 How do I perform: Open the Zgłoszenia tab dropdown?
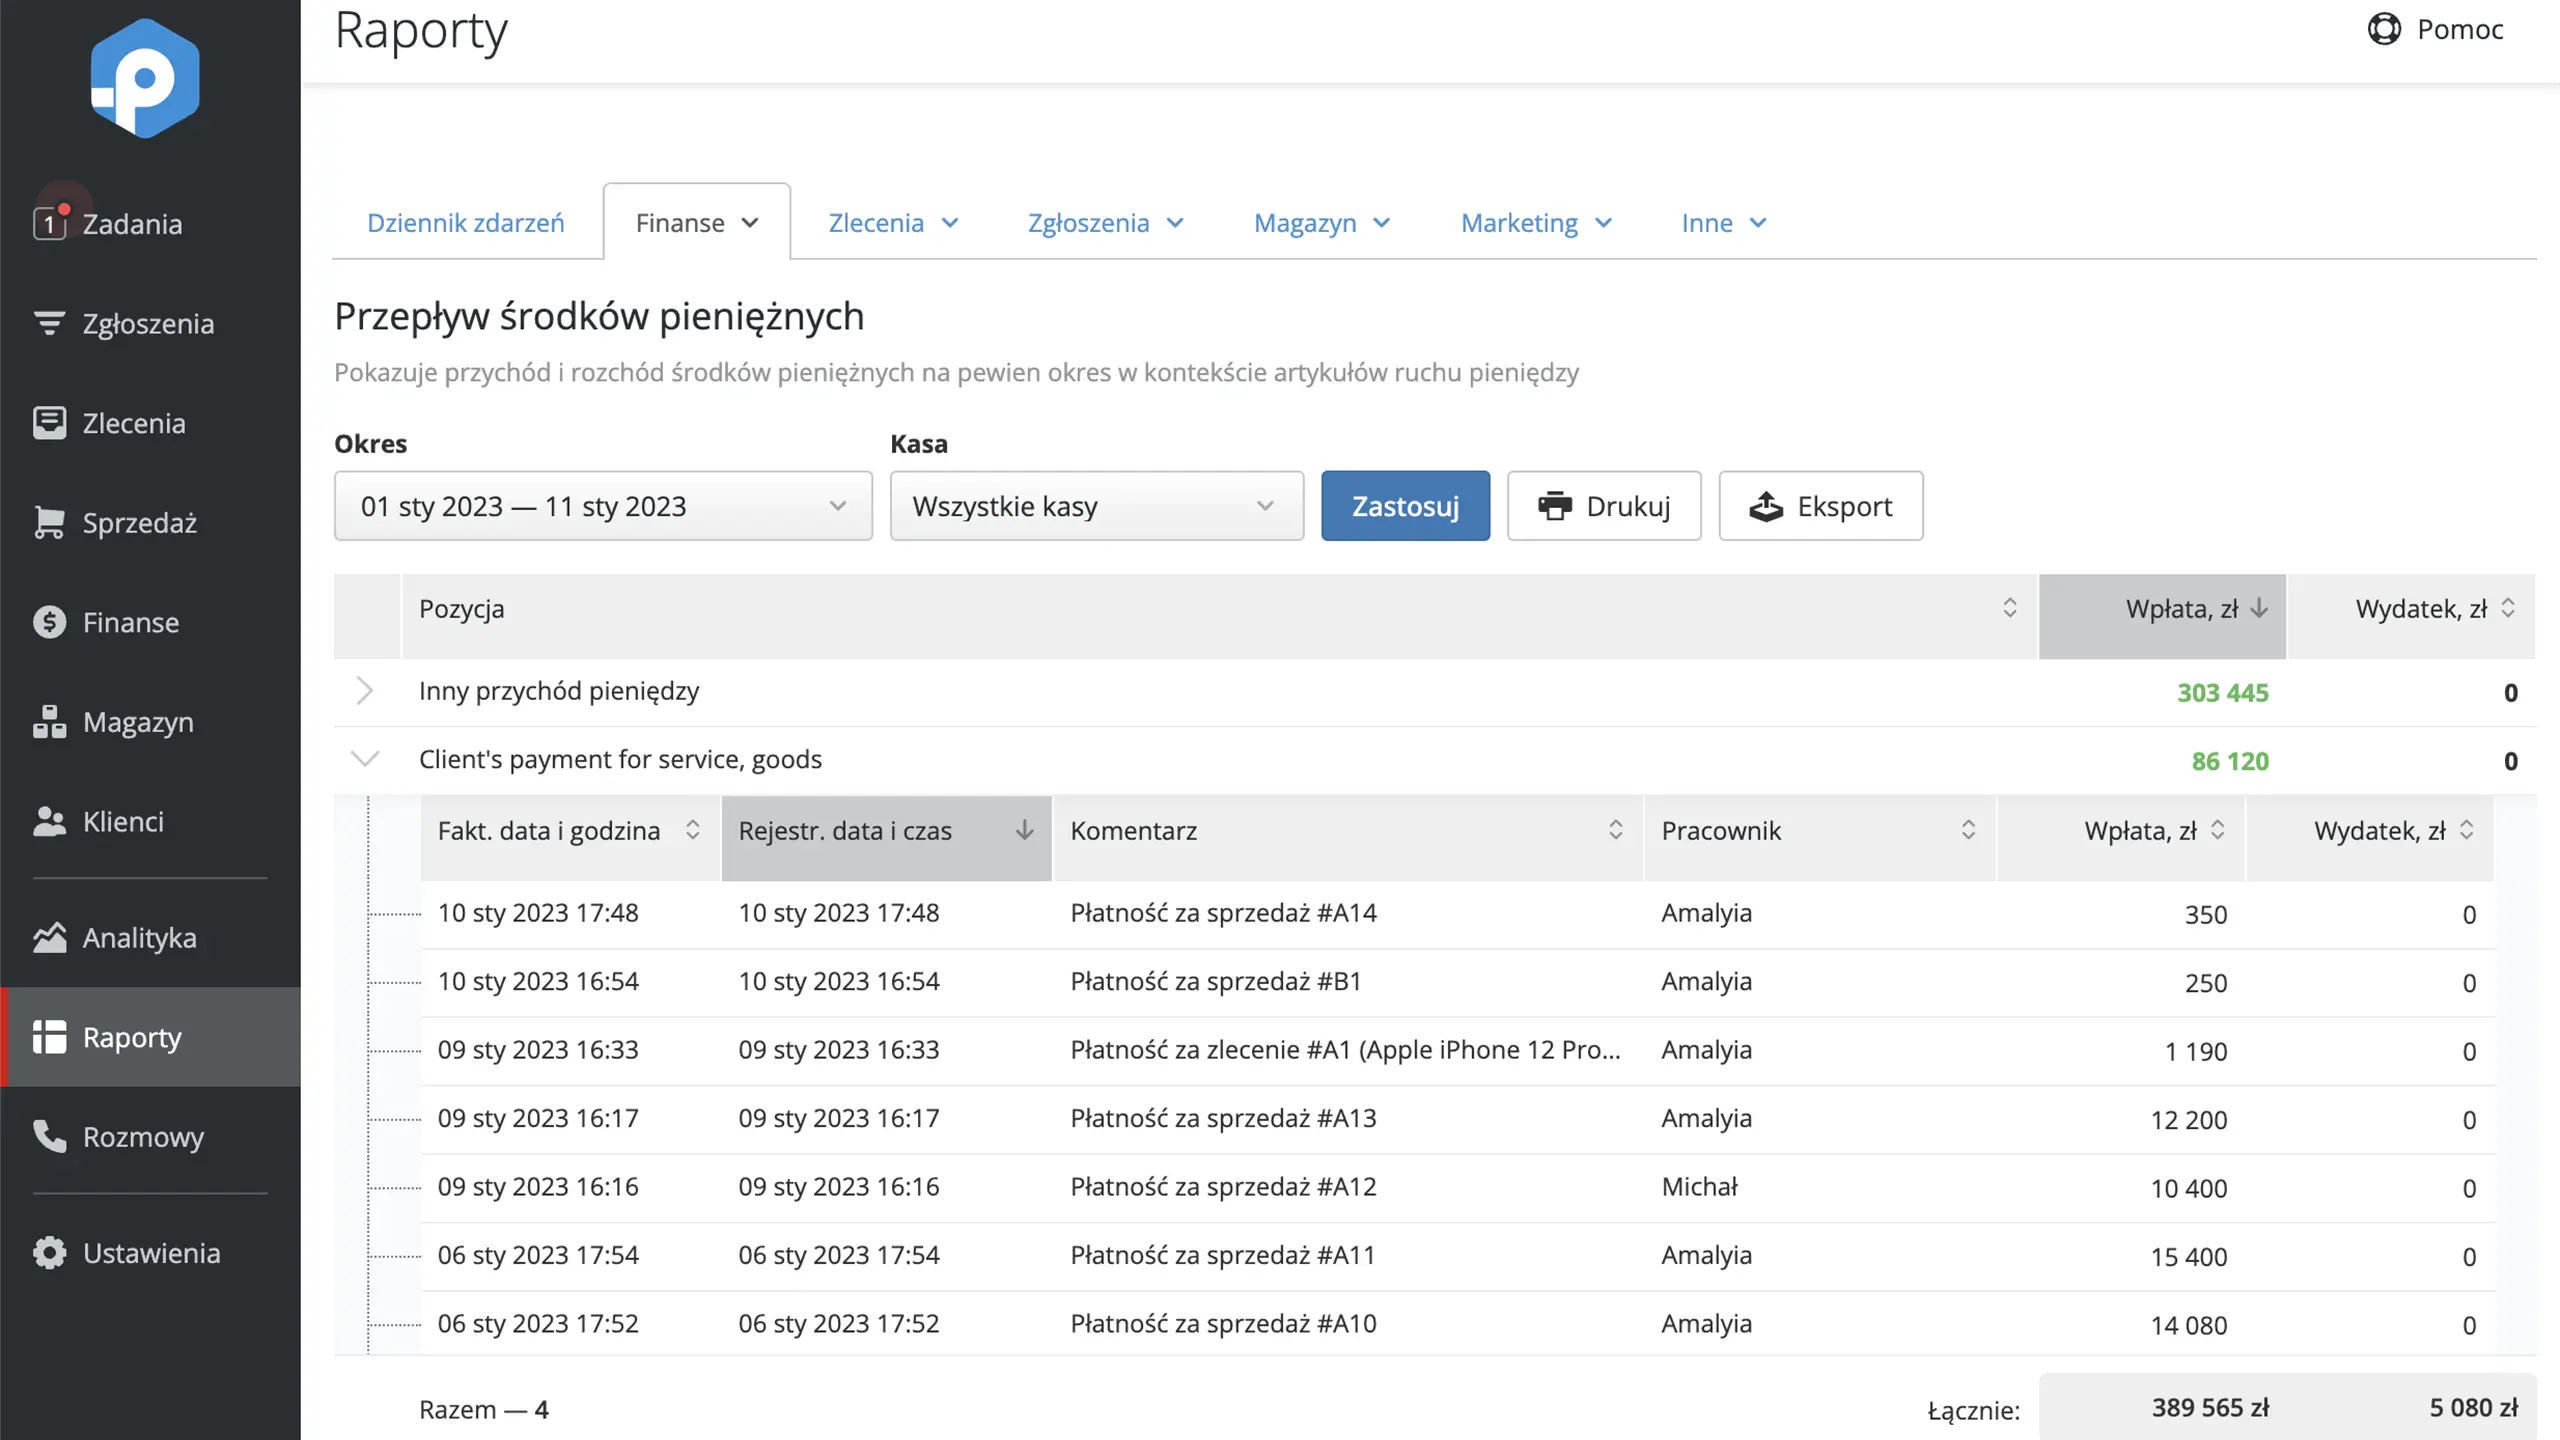pos(1106,222)
